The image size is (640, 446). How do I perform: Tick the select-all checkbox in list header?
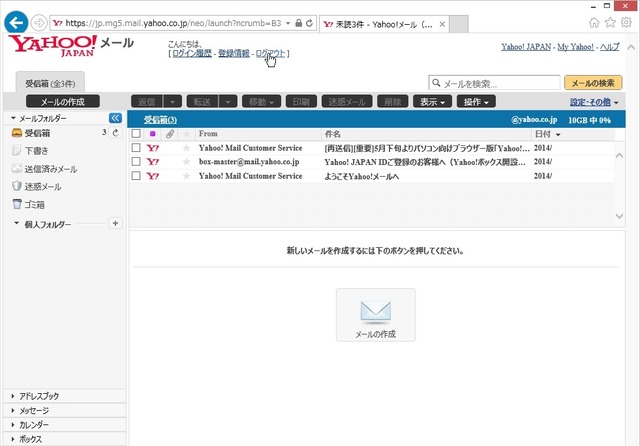[136, 133]
